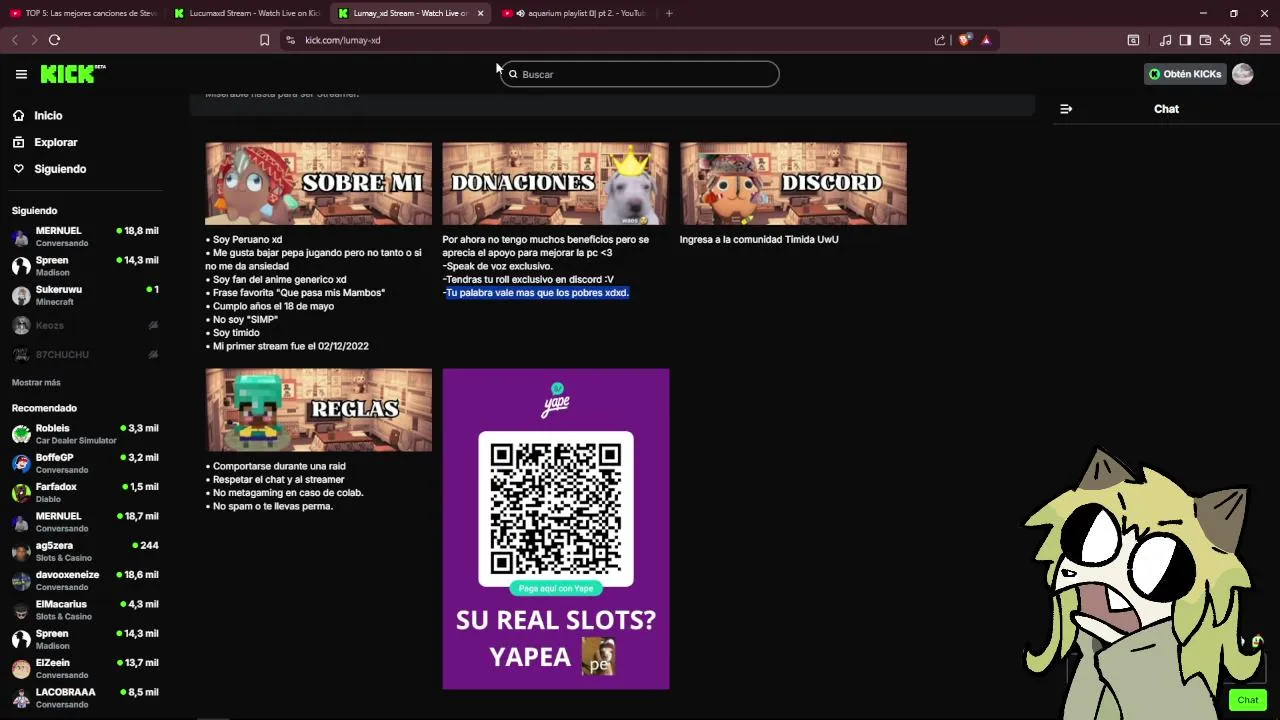Viewport: 1280px width, 720px height.
Task: Click the Recomendado section heading
Action: click(x=44, y=408)
